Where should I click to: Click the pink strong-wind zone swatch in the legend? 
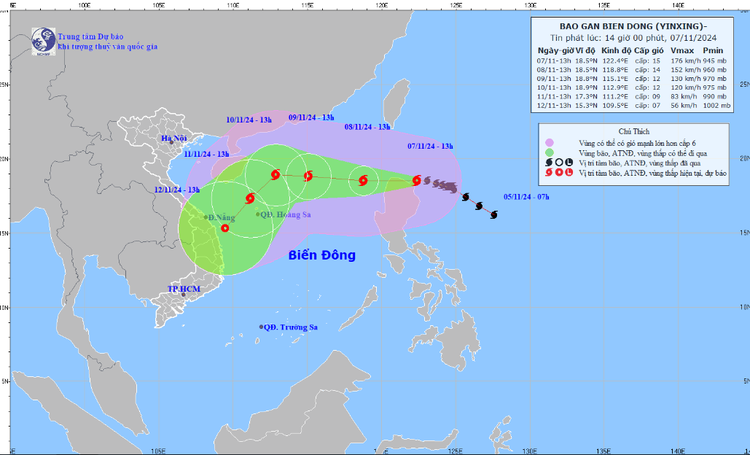click(550, 143)
